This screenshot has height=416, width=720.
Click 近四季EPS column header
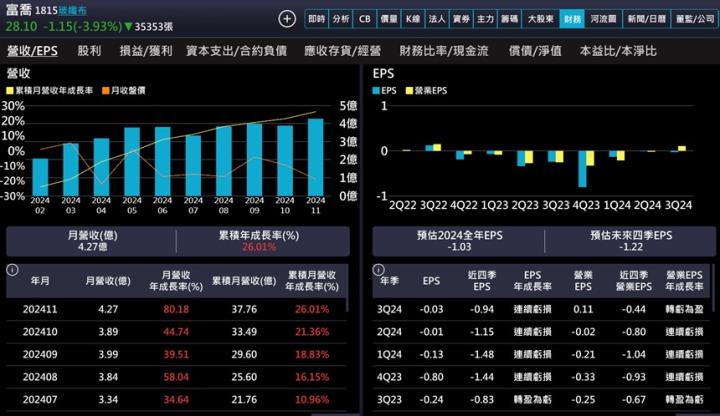tap(482, 281)
